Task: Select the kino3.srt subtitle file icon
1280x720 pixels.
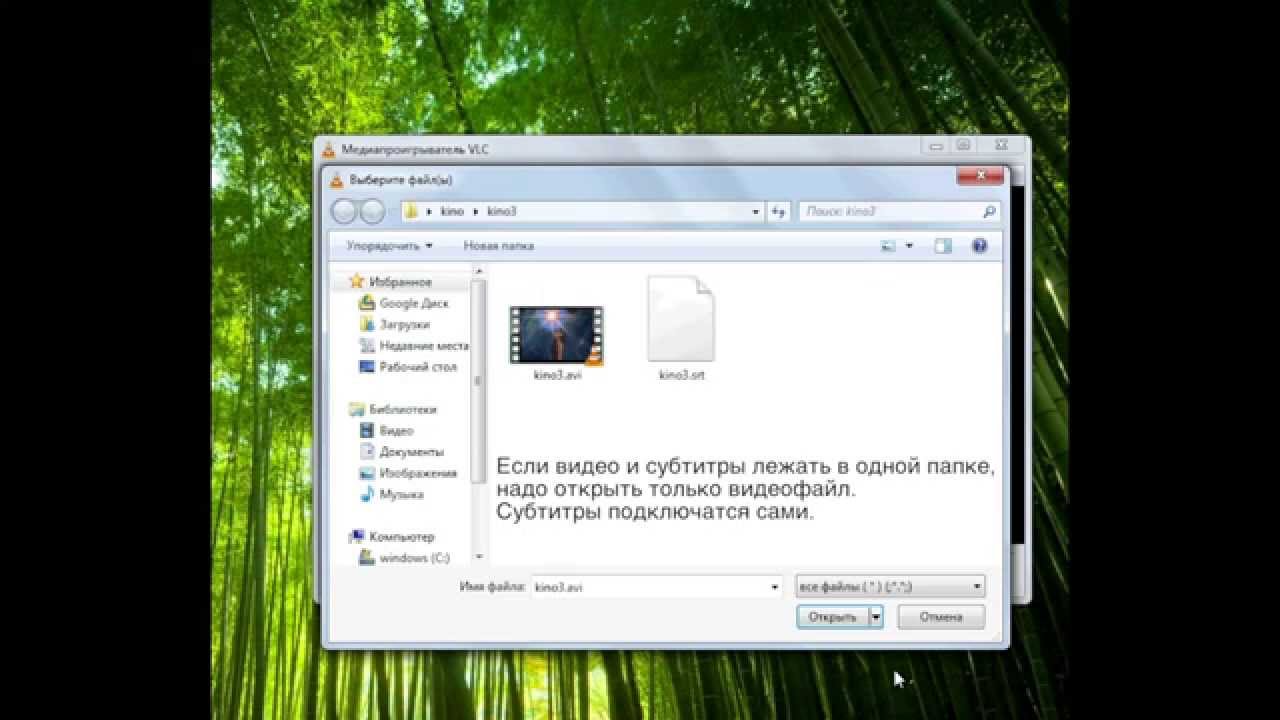Action: [681, 319]
